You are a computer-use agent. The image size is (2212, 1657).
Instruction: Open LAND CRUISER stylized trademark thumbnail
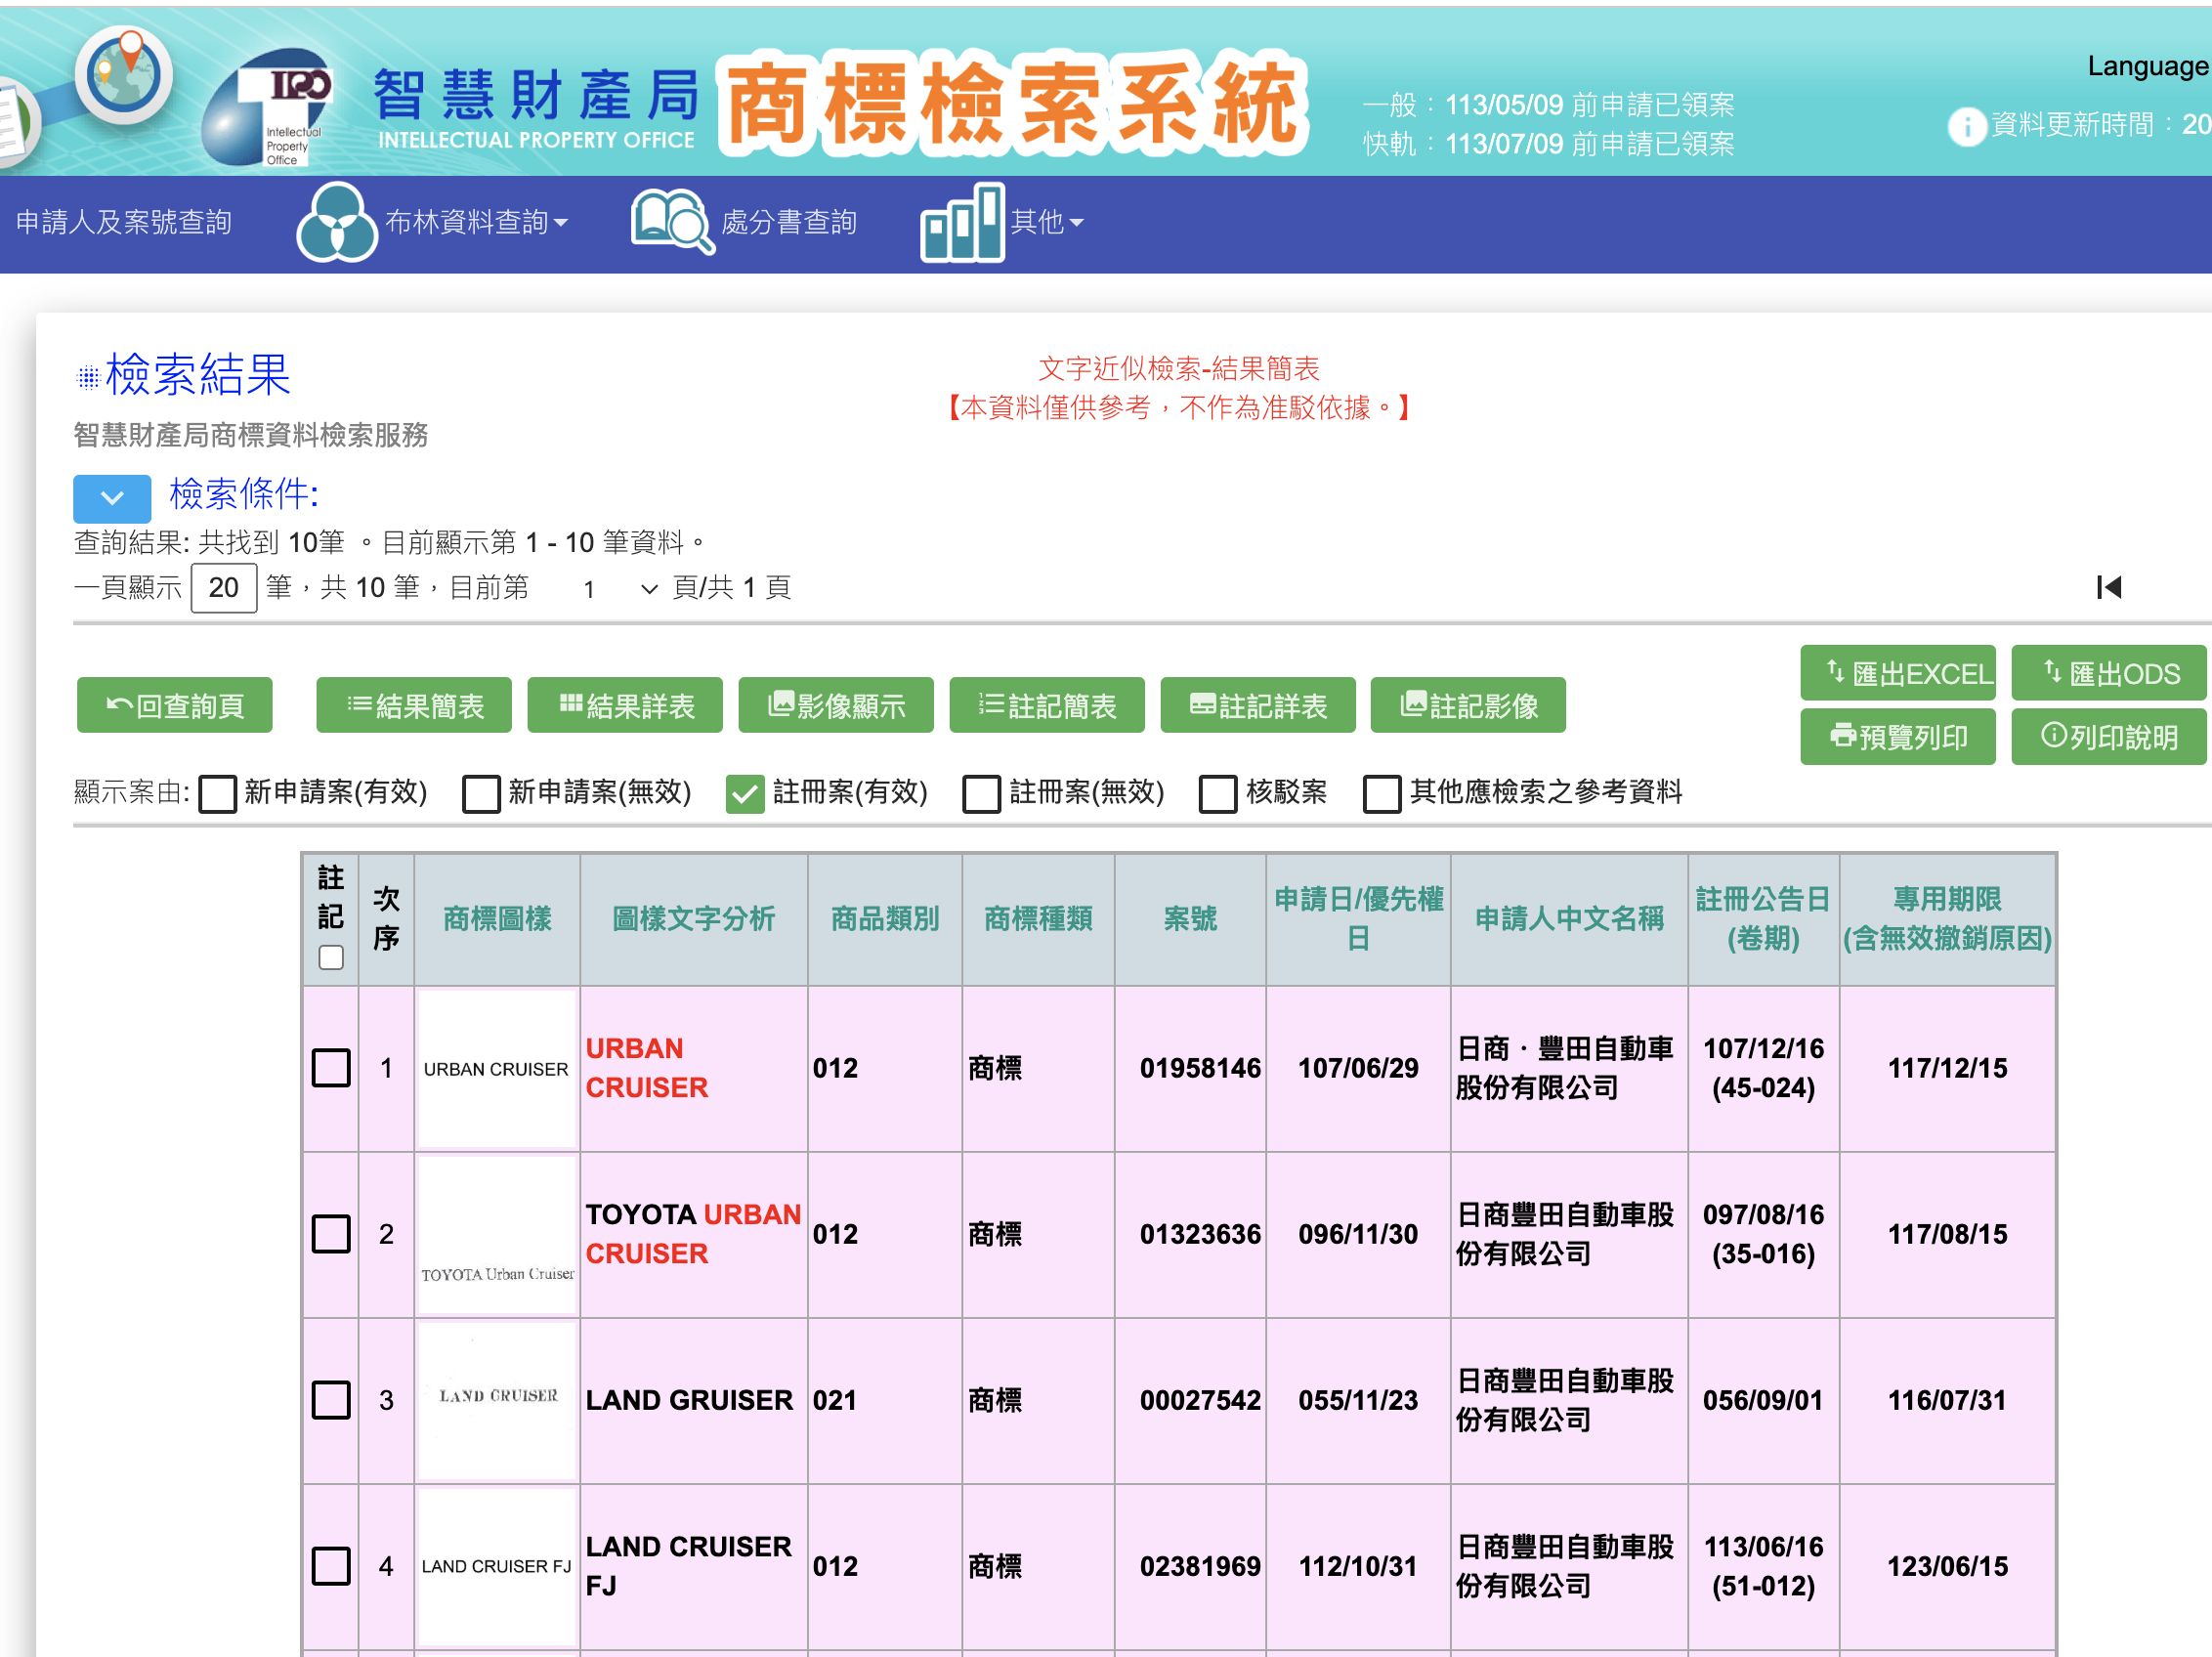(x=497, y=1401)
